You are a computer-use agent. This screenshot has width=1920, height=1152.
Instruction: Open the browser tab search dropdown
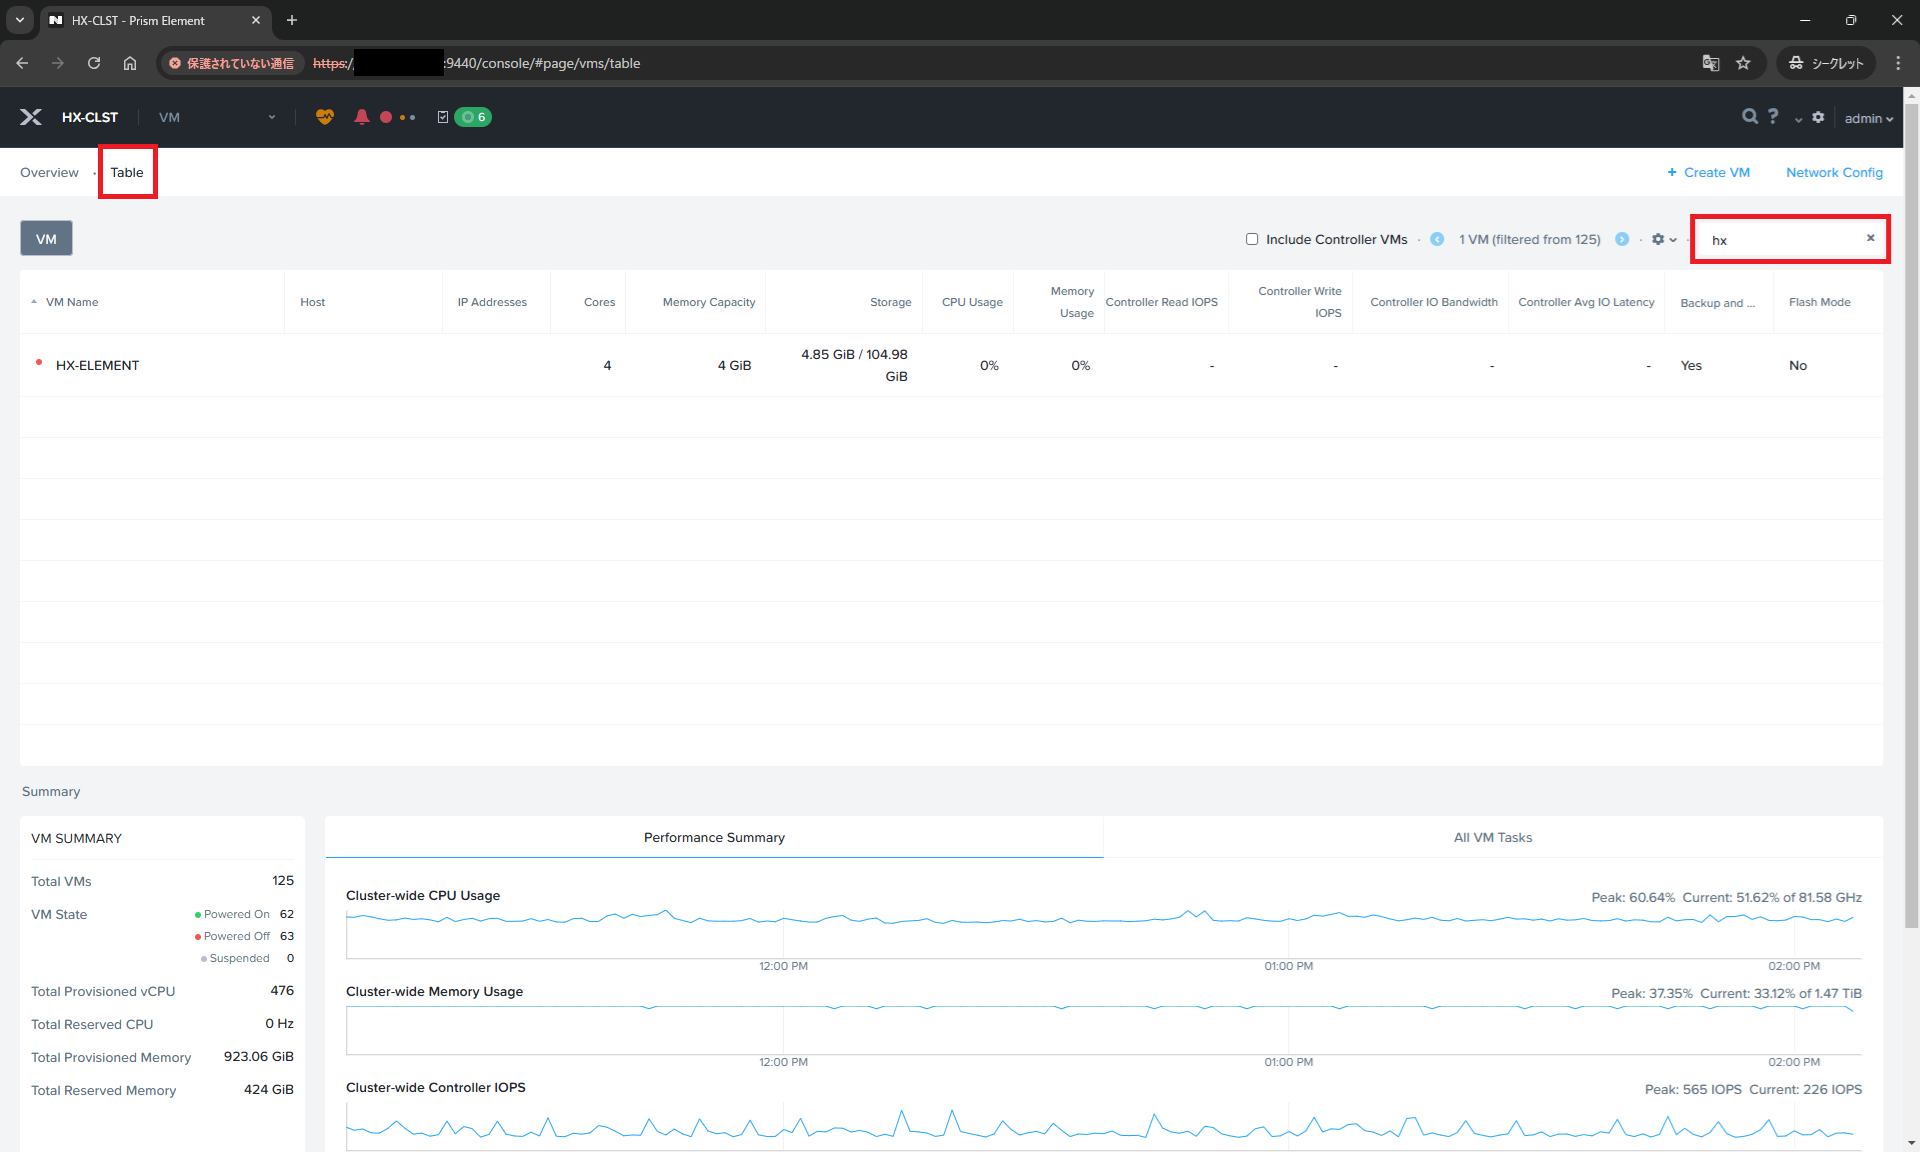tap(19, 20)
